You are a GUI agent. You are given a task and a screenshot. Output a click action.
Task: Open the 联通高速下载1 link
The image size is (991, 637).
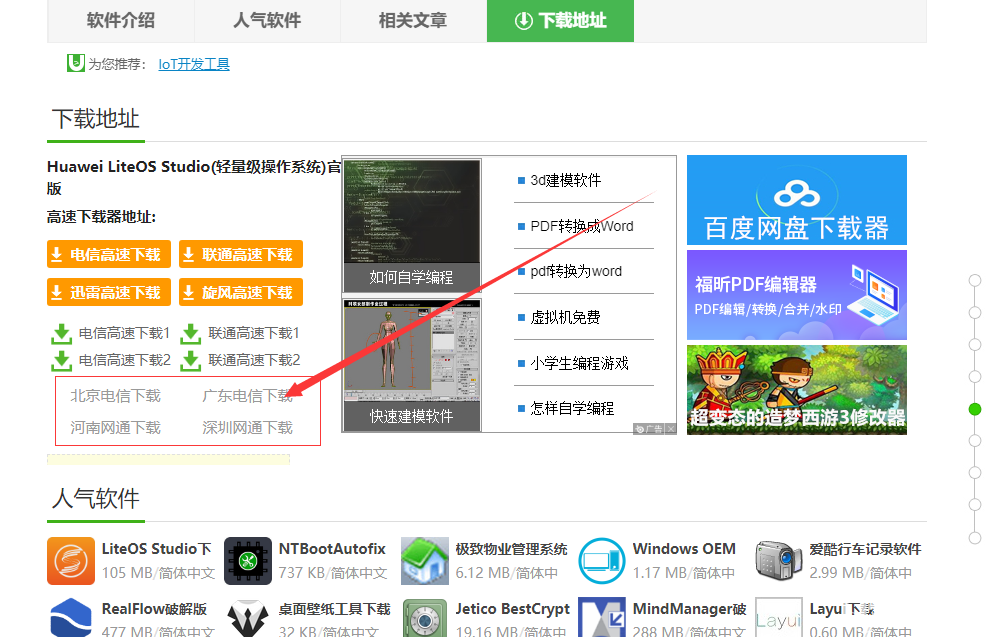coord(254,333)
